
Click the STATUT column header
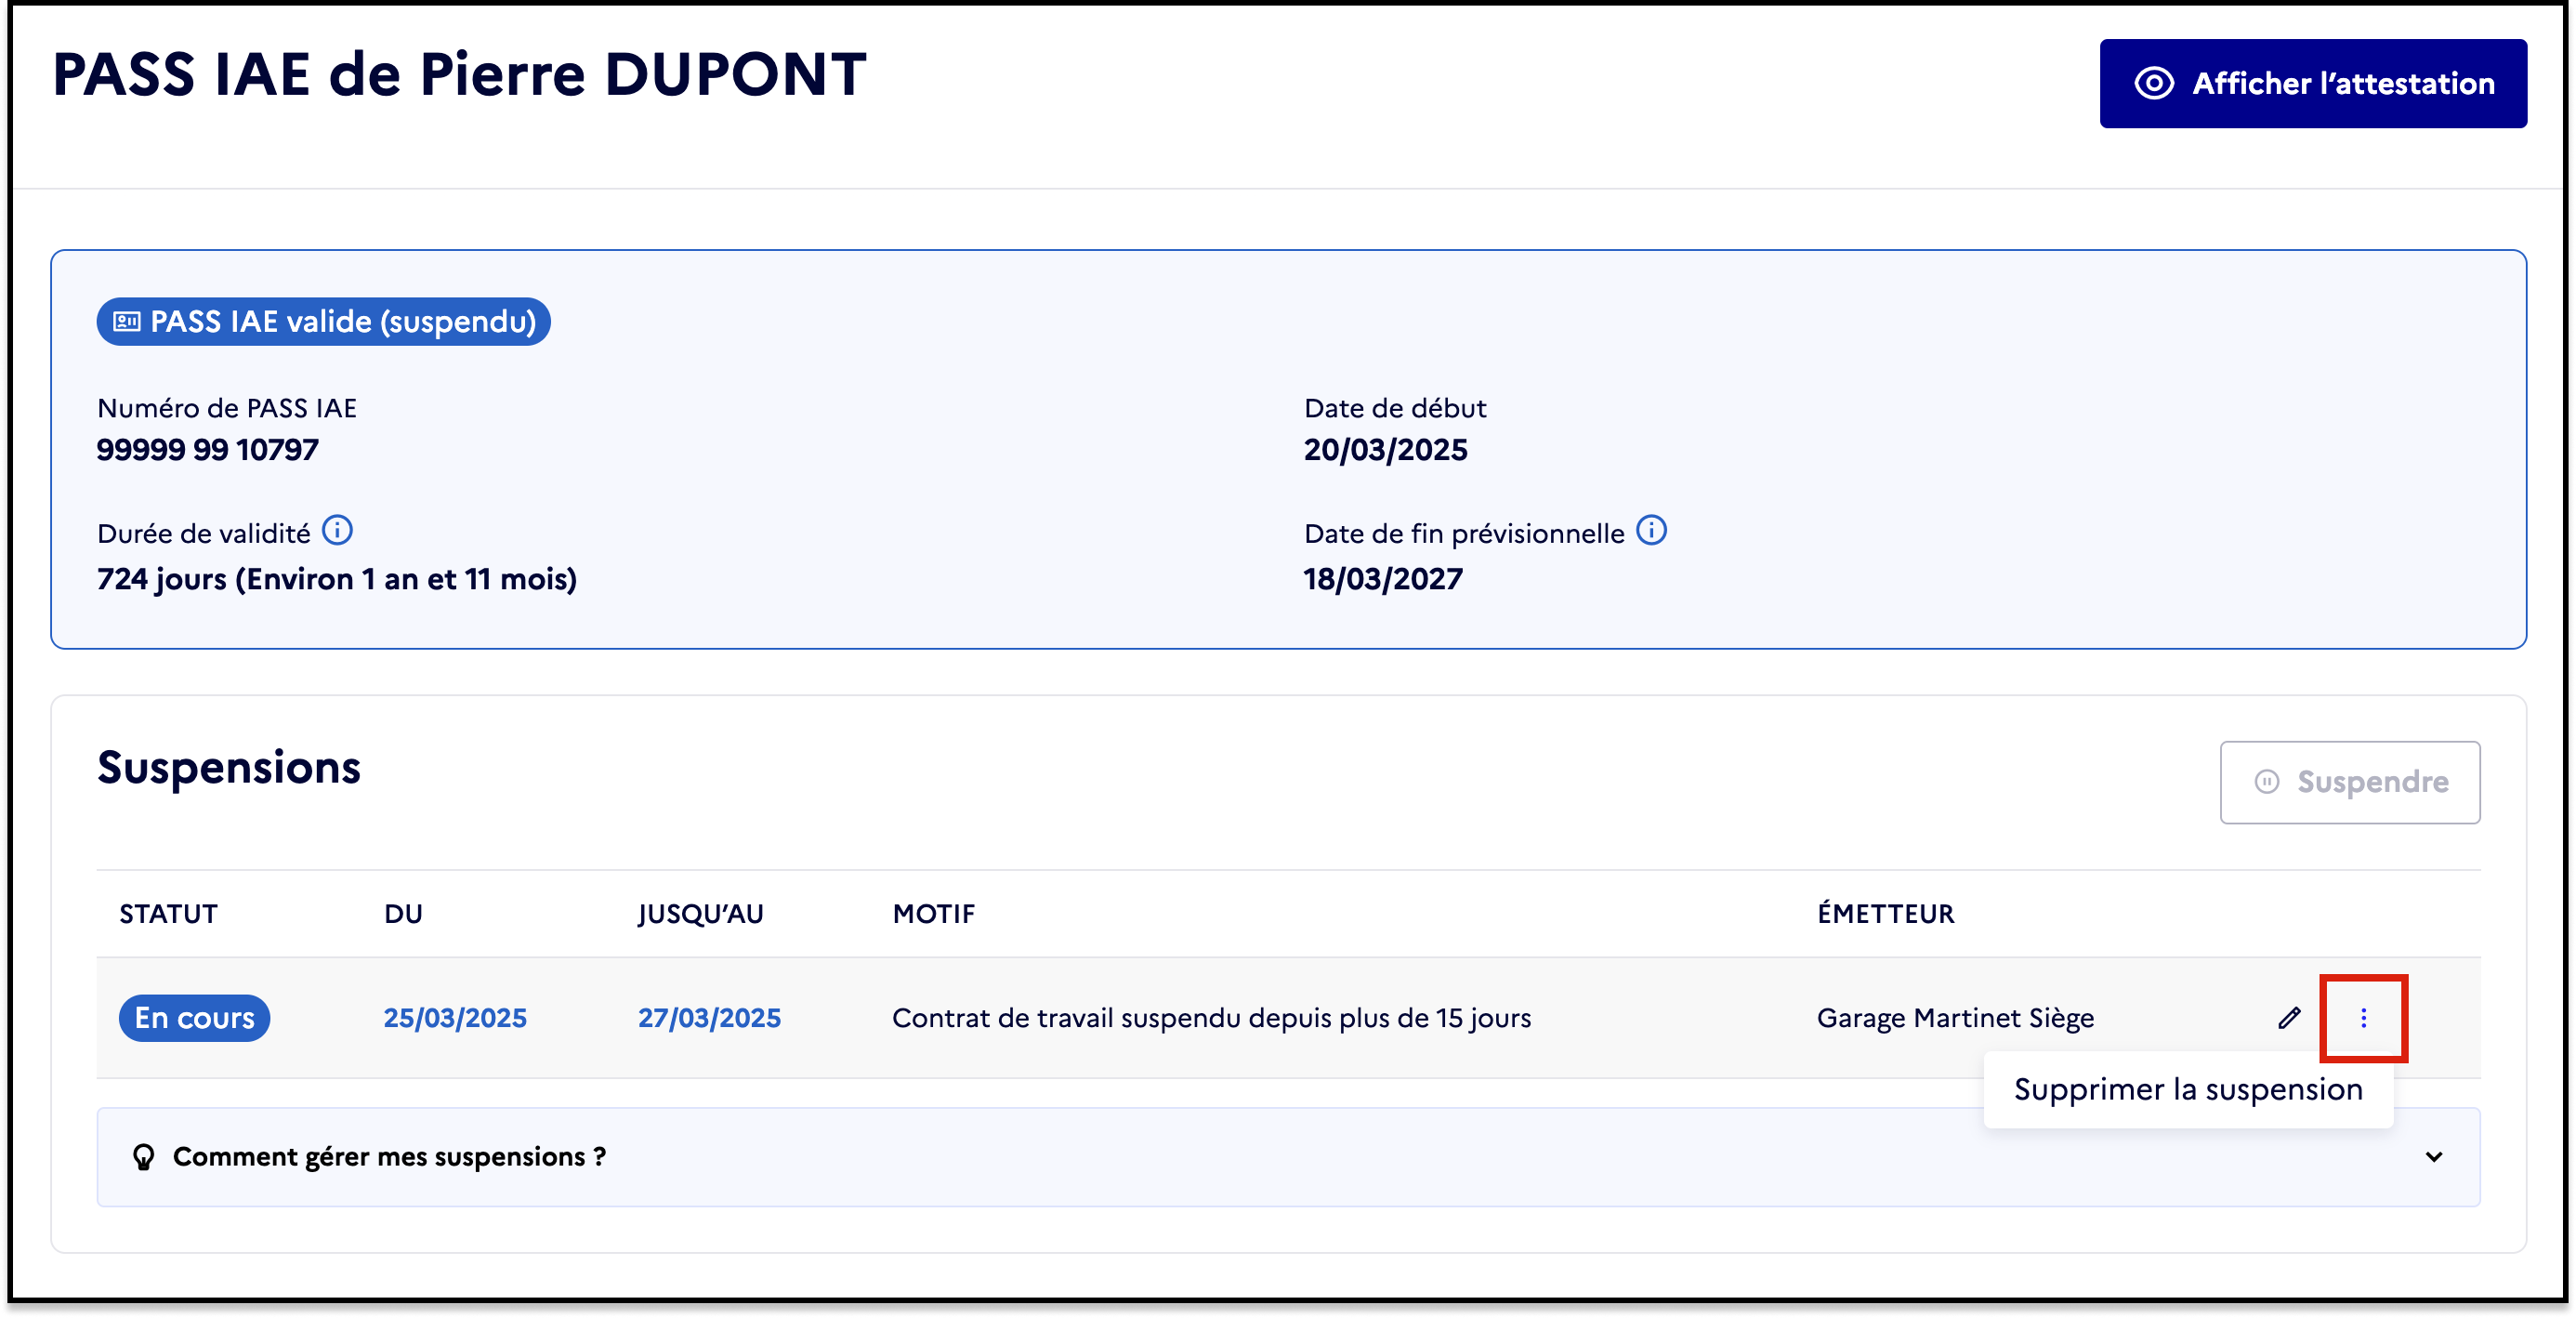click(x=168, y=914)
